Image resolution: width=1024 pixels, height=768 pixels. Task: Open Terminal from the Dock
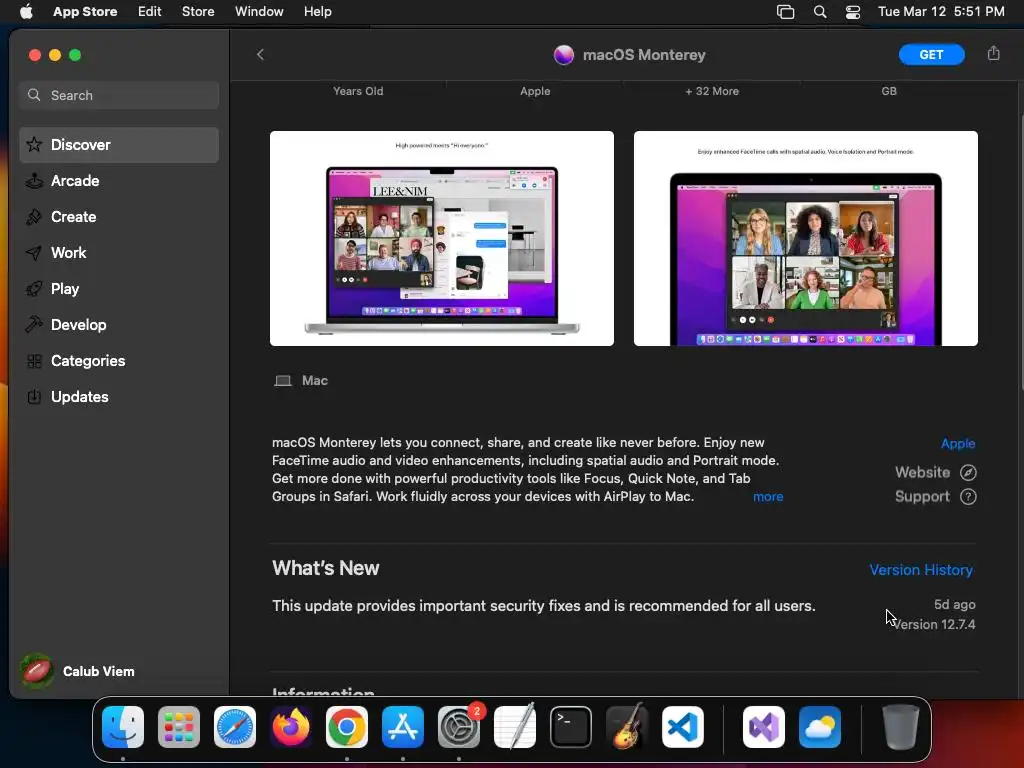coord(571,727)
